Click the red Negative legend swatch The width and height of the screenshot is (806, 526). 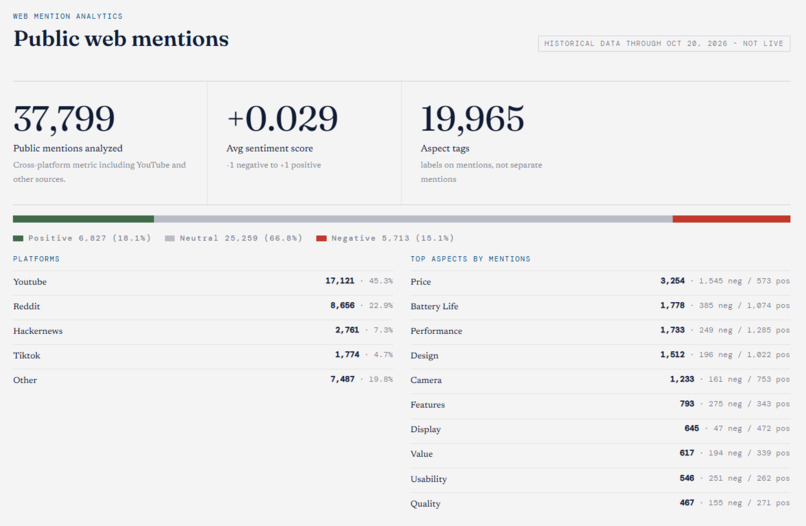[x=321, y=238]
